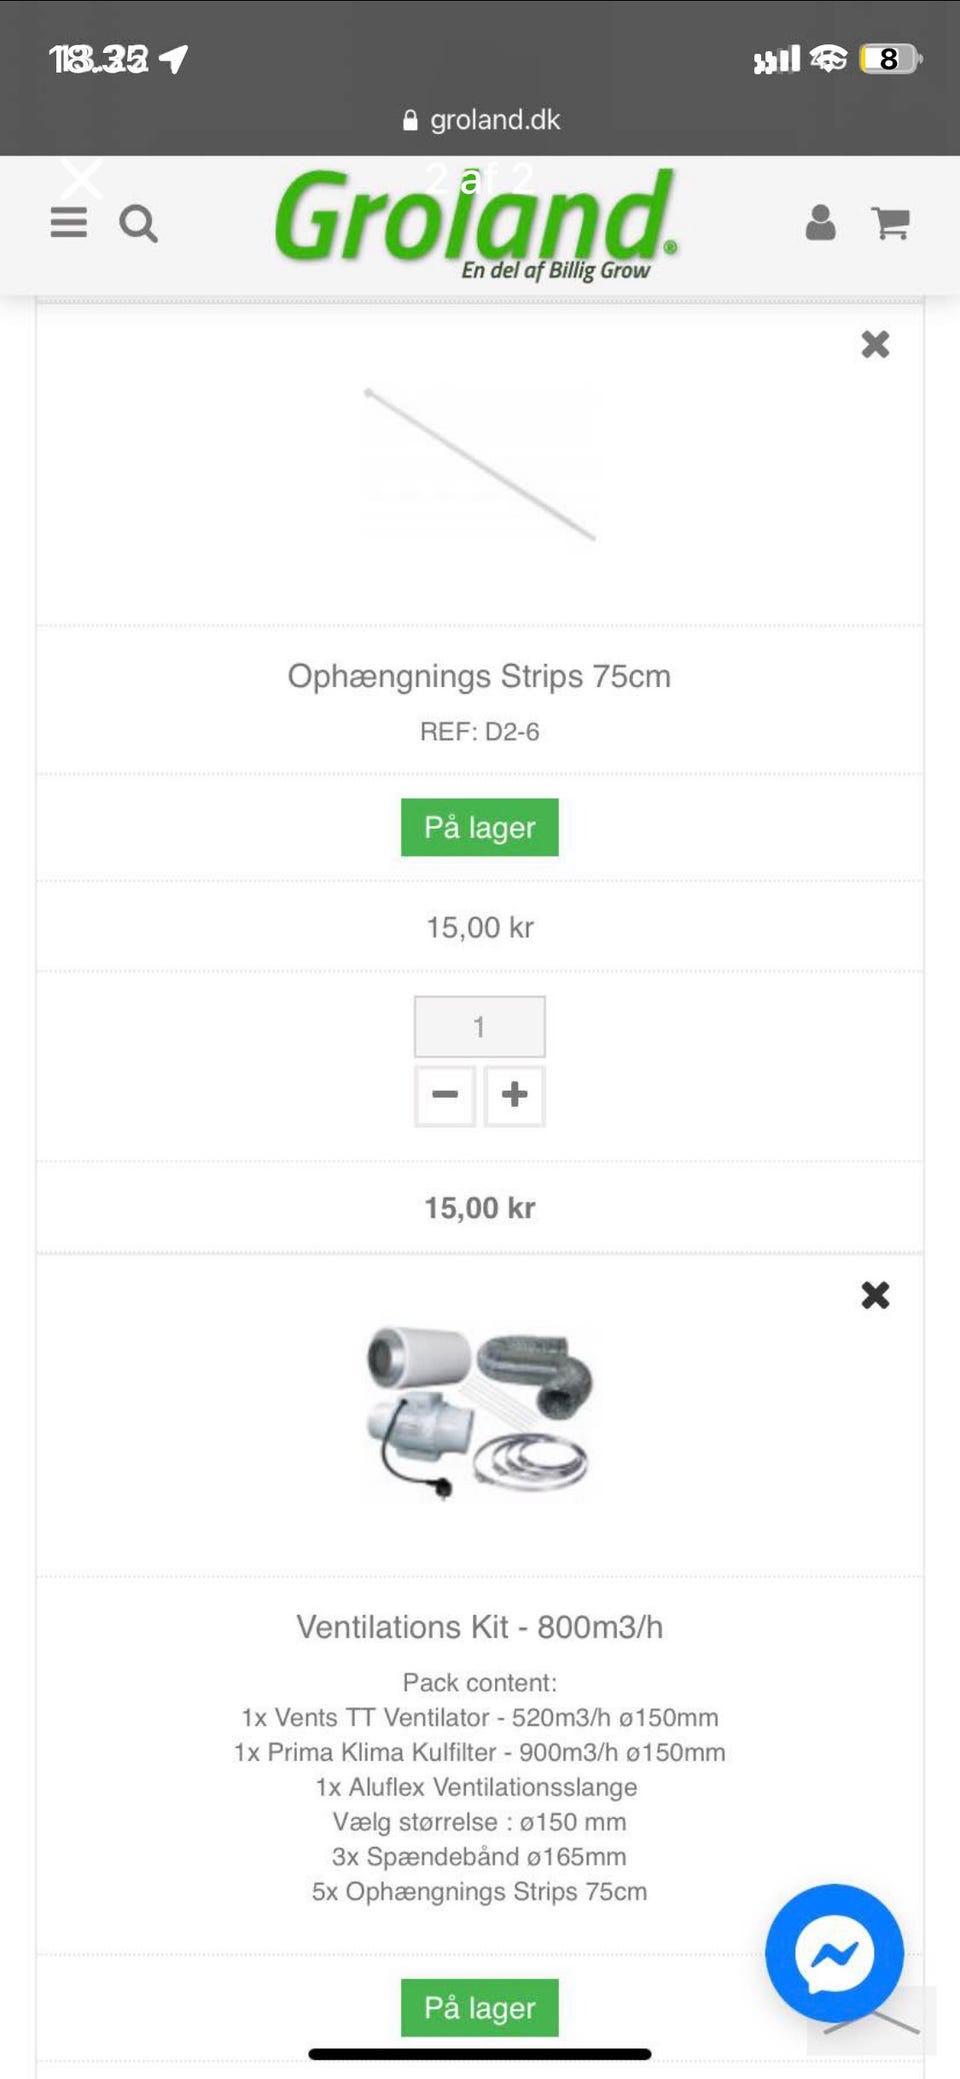The width and height of the screenshot is (960, 2079).
Task: Tap the groland.dk address bar
Action: click(x=482, y=120)
